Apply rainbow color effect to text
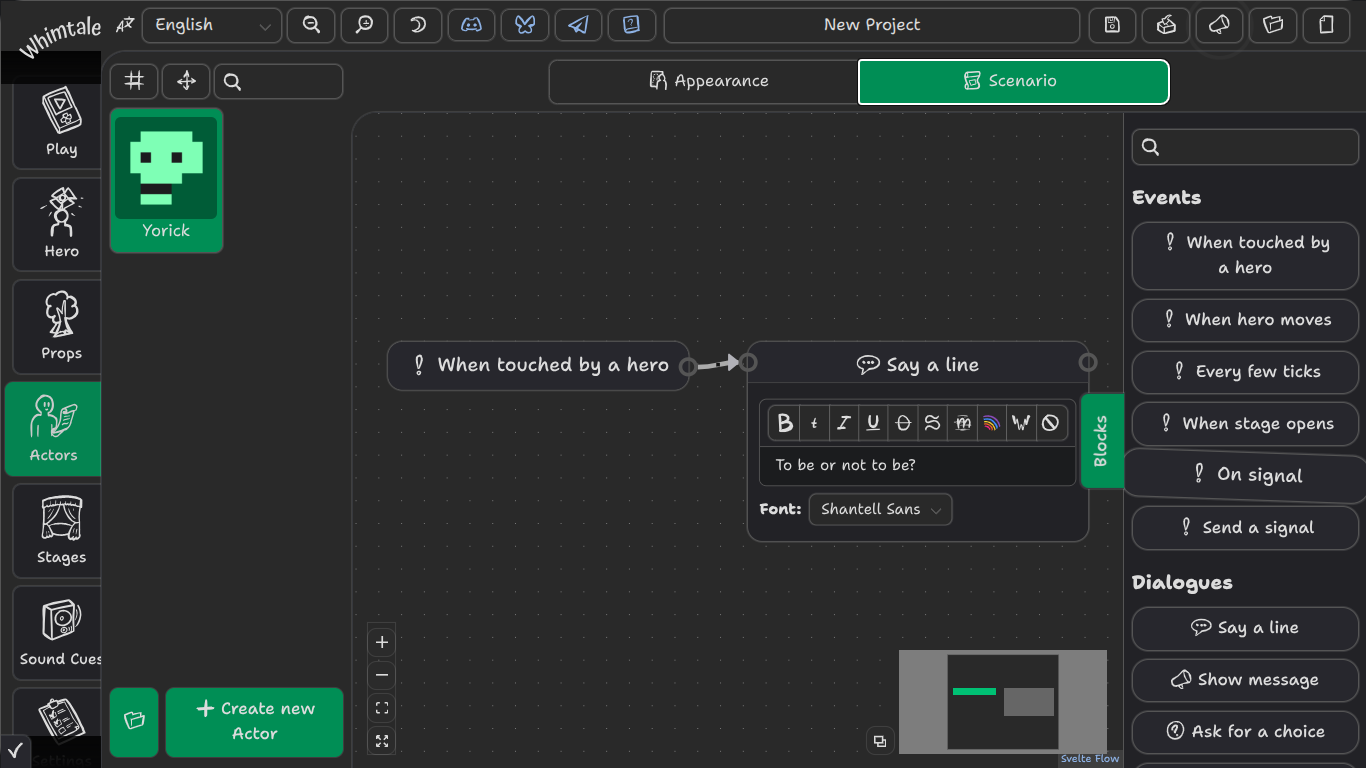The image size is (1366, 768). [x=991, y=423]
